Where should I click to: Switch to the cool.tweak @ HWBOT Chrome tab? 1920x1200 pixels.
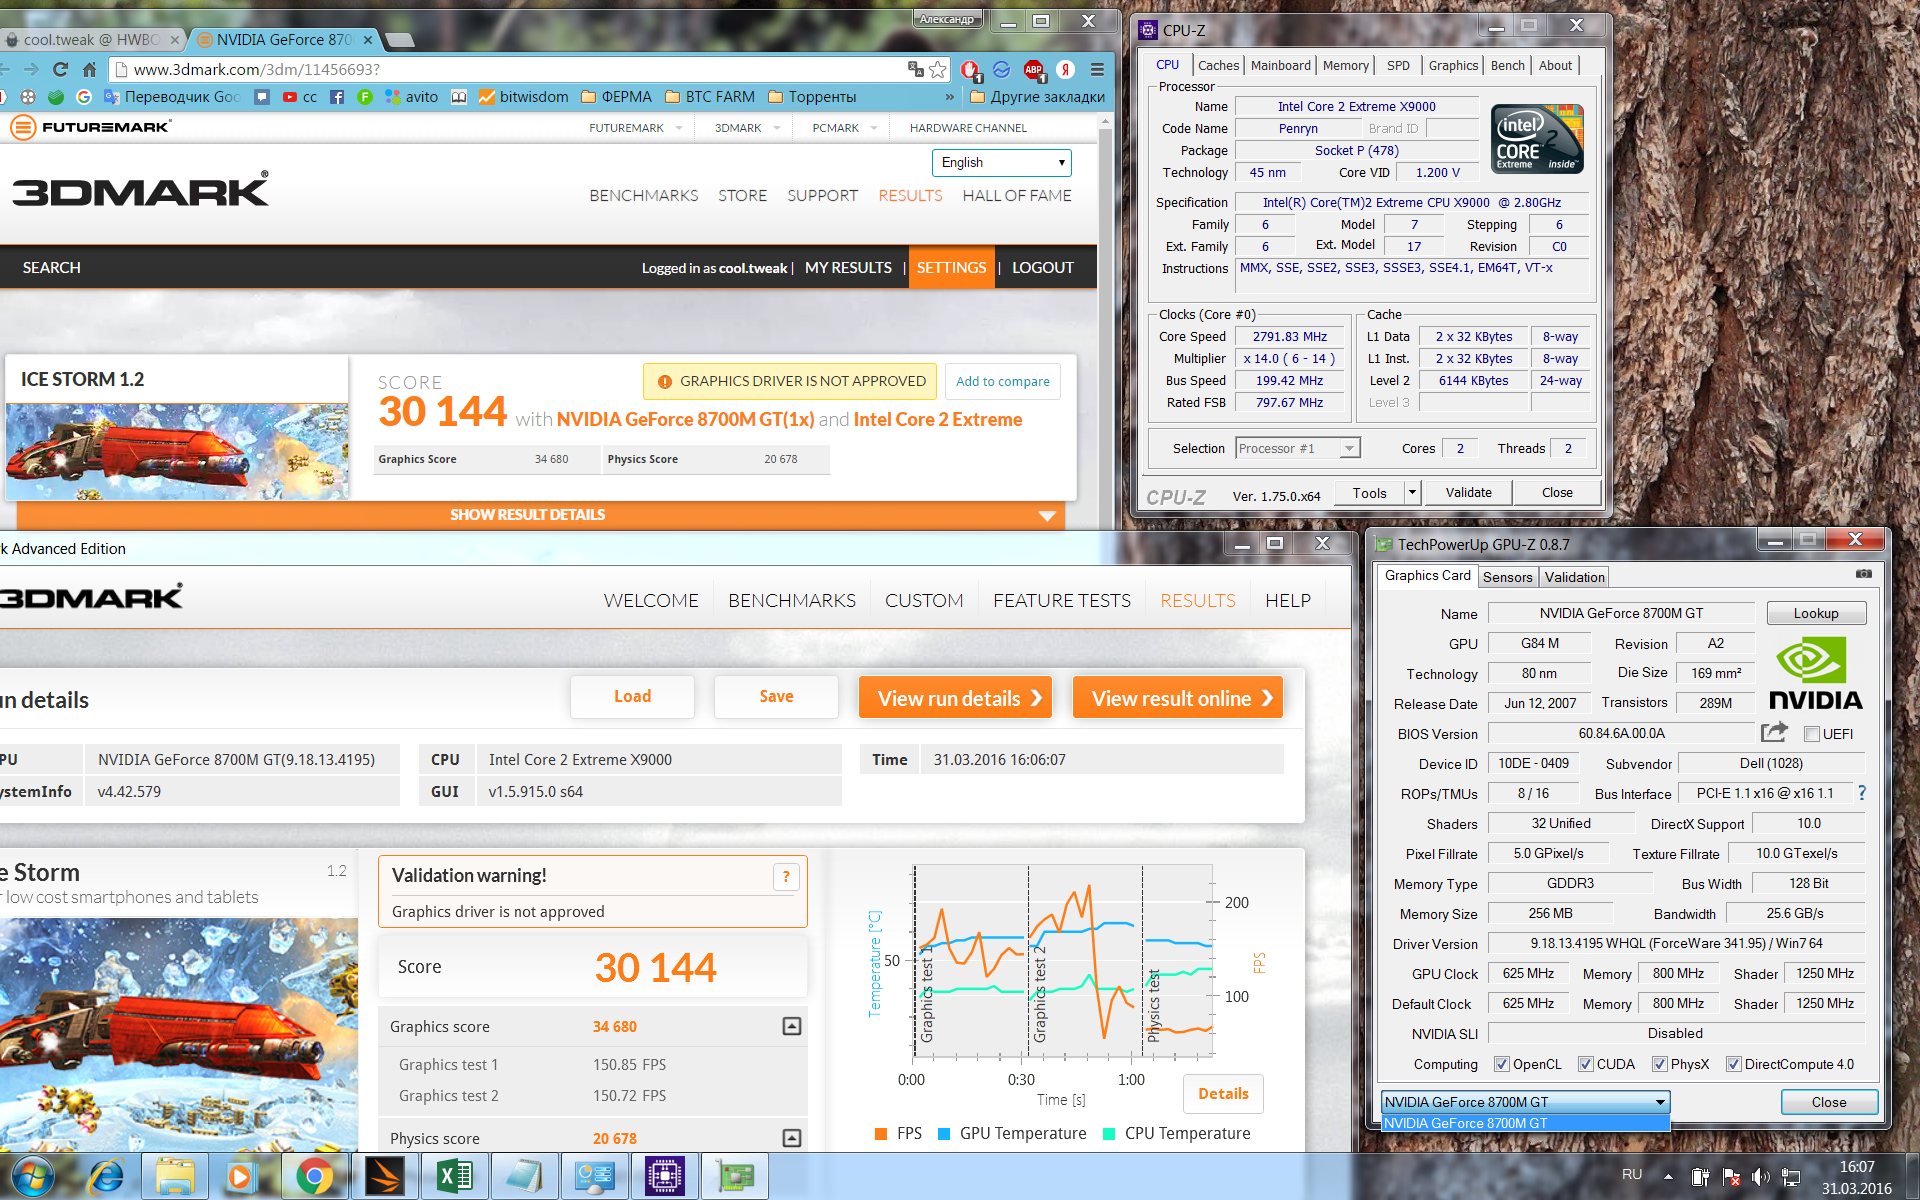click(90, 40)
